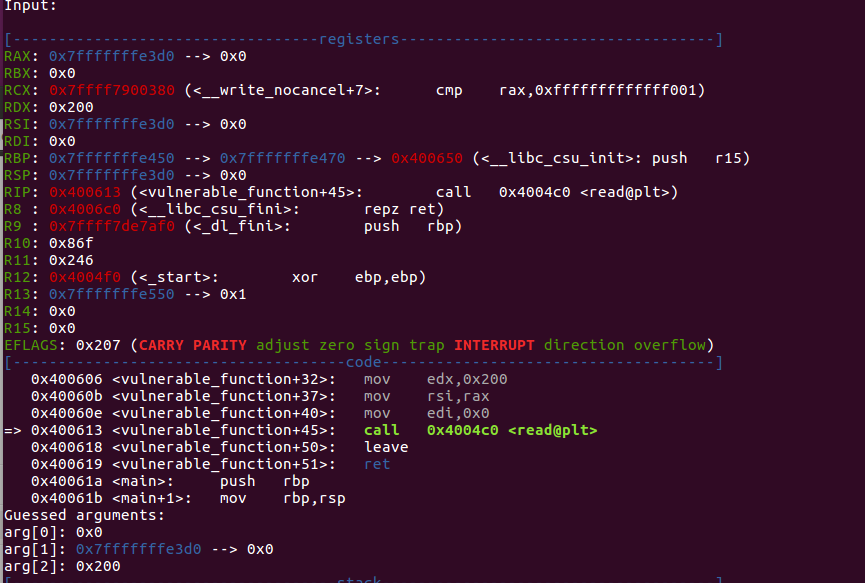Screen dimensions: 865x583
Task: Click the CARRY flag in EFLAGS
Action: (161, 345)
